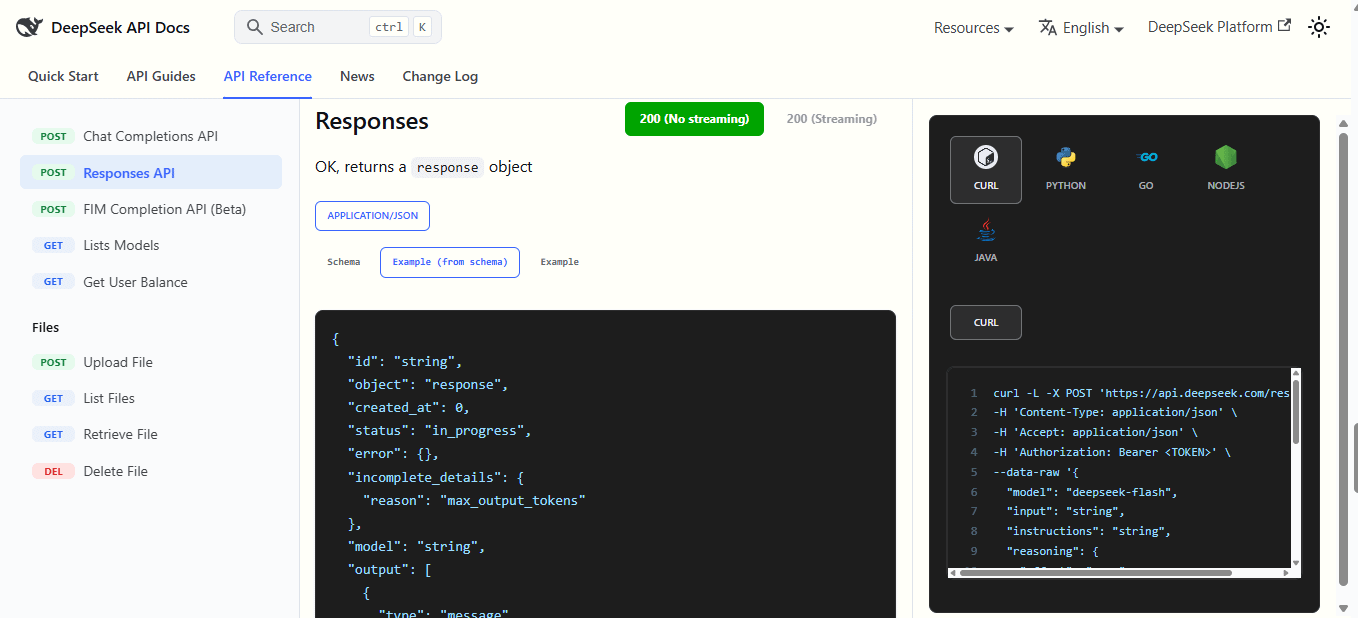Select the Go language icon
Viewport: 1358px width, 618px height.
coord(1146,157)
